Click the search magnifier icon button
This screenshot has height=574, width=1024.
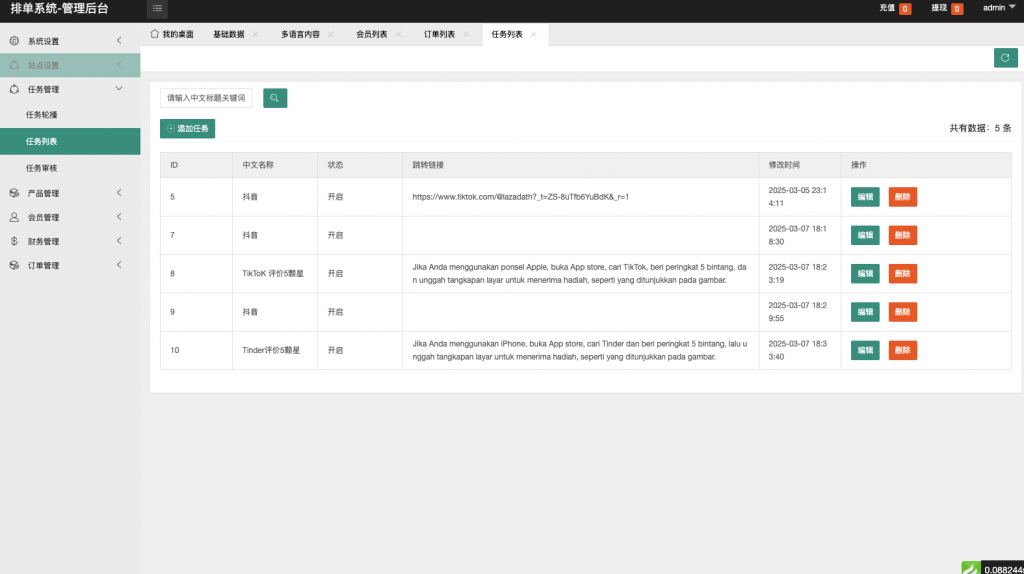[275, 98]
